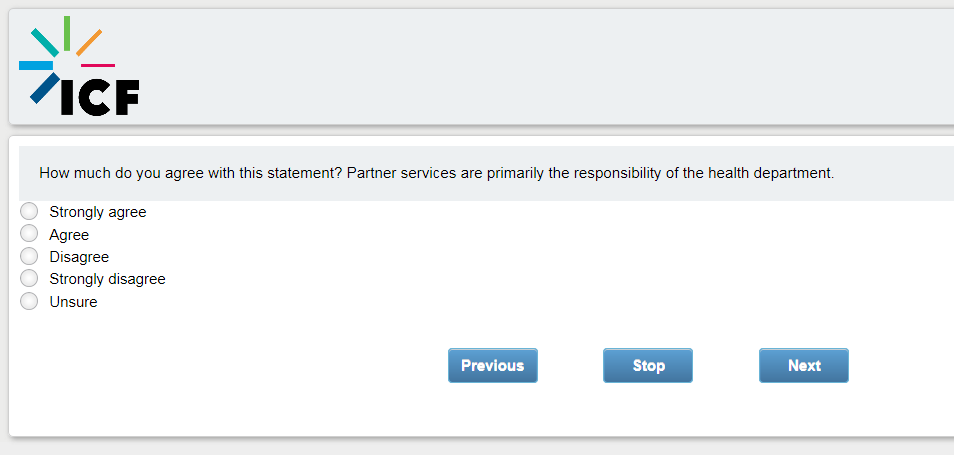
Task: Choose the Agree radio option
Action: 29,234
